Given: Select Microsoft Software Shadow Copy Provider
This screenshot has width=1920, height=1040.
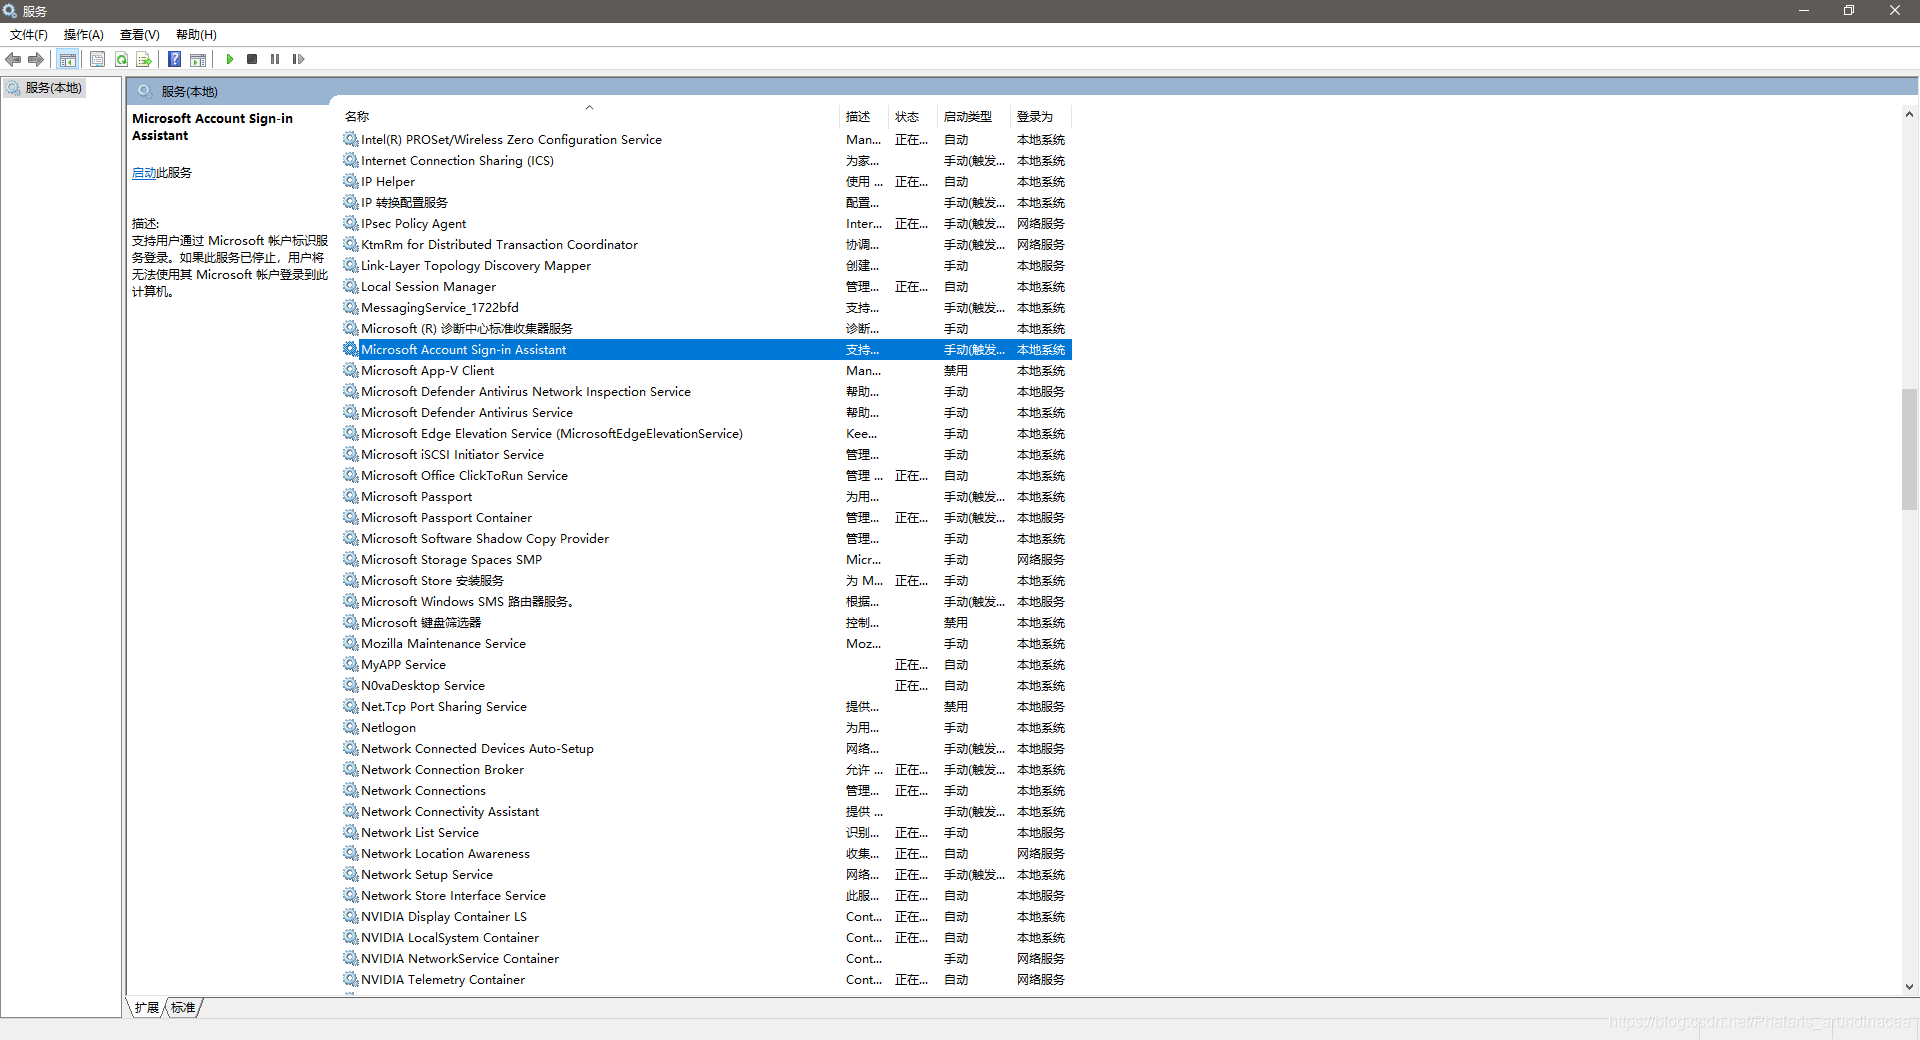Looking at the screenshot, I should pyautogui.click(x=706, y=539).
